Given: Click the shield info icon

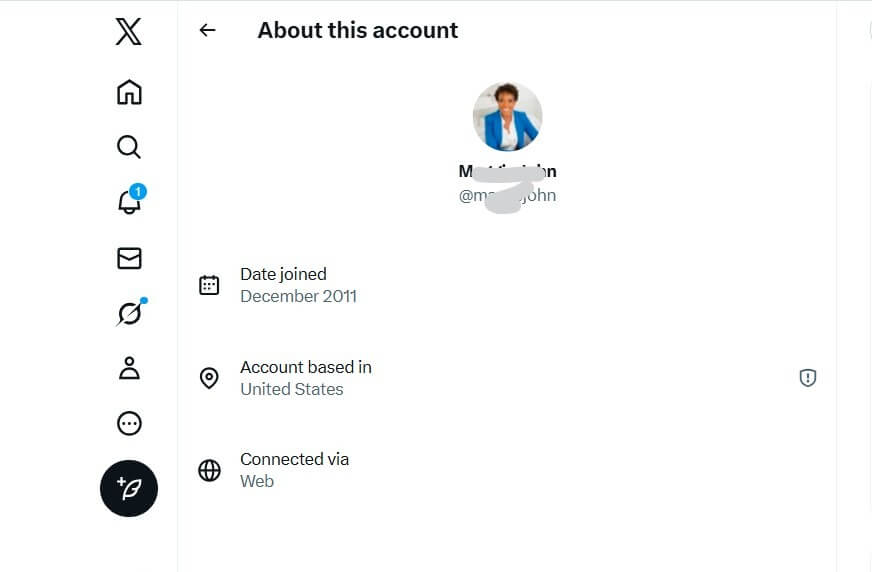Looking at the screenshot, I should point(808,378).
